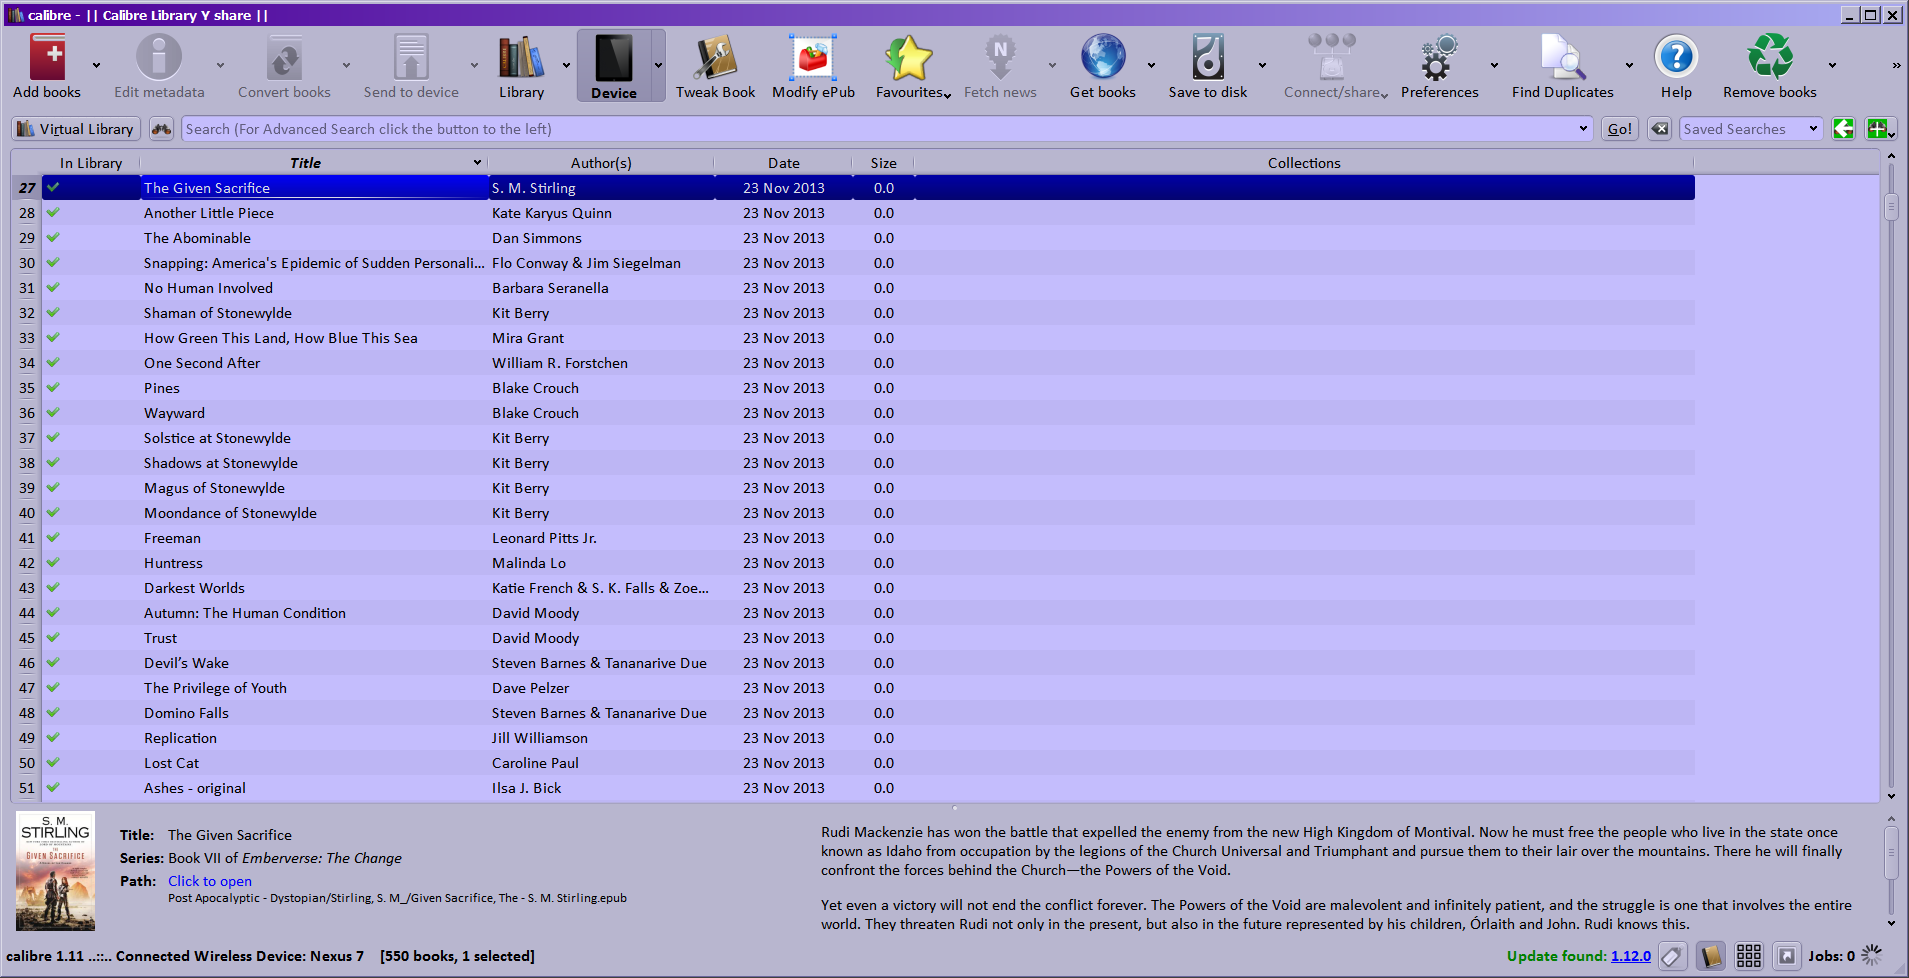Click the Go! search button
1909x978 pixels.
pyautogui.click(x=1620, y=129)
